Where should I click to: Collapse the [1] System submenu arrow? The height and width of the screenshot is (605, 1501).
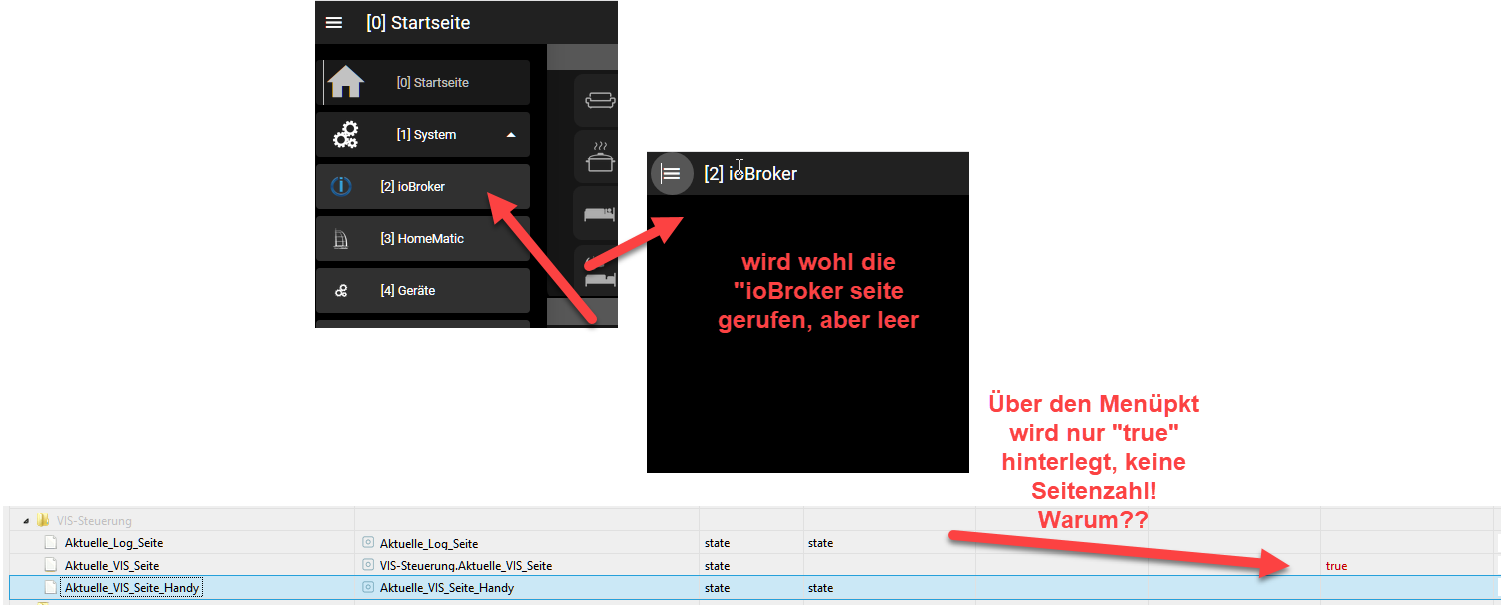click(x=511, y=134)
